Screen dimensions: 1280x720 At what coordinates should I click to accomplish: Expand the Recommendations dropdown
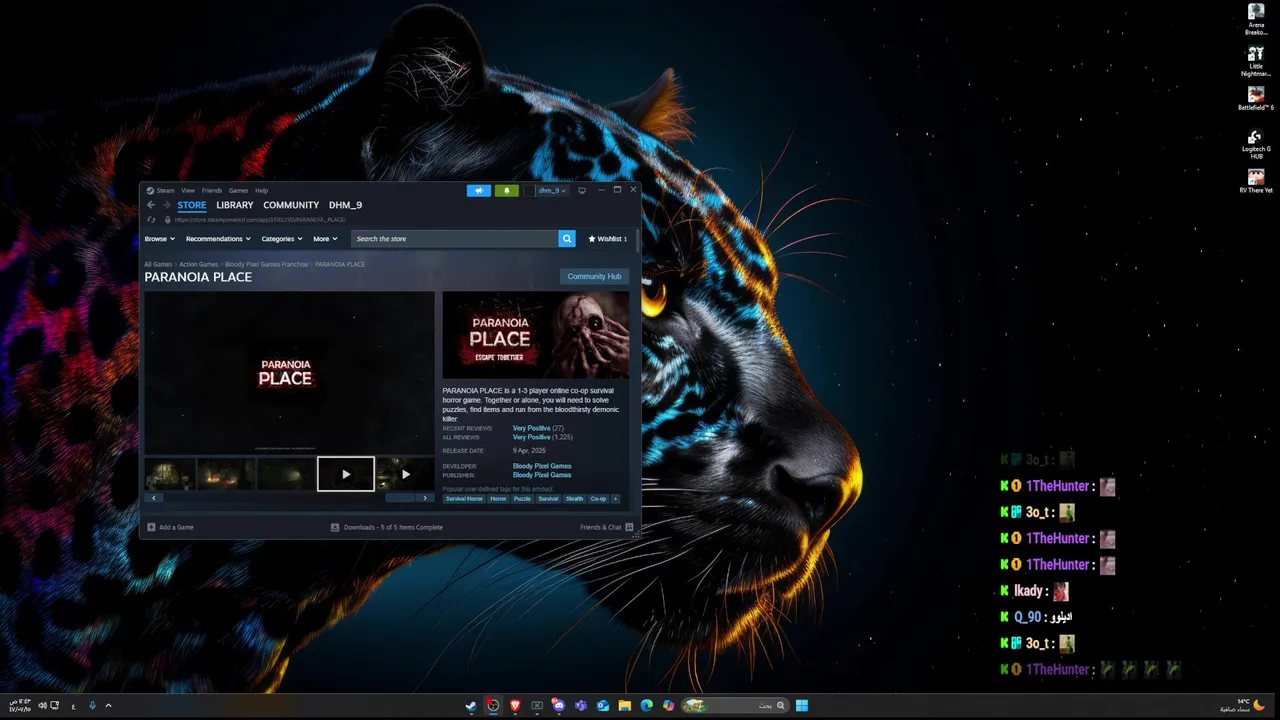point(218,239)
